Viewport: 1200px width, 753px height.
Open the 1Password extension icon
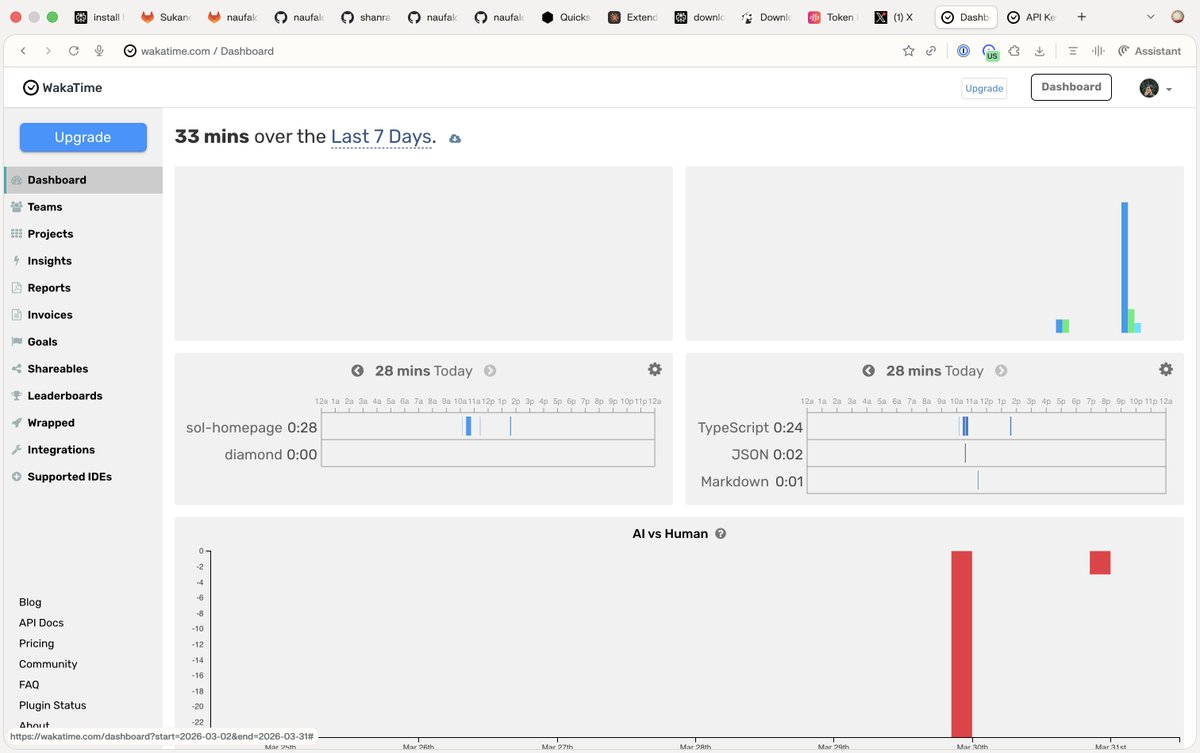point(963,51)
